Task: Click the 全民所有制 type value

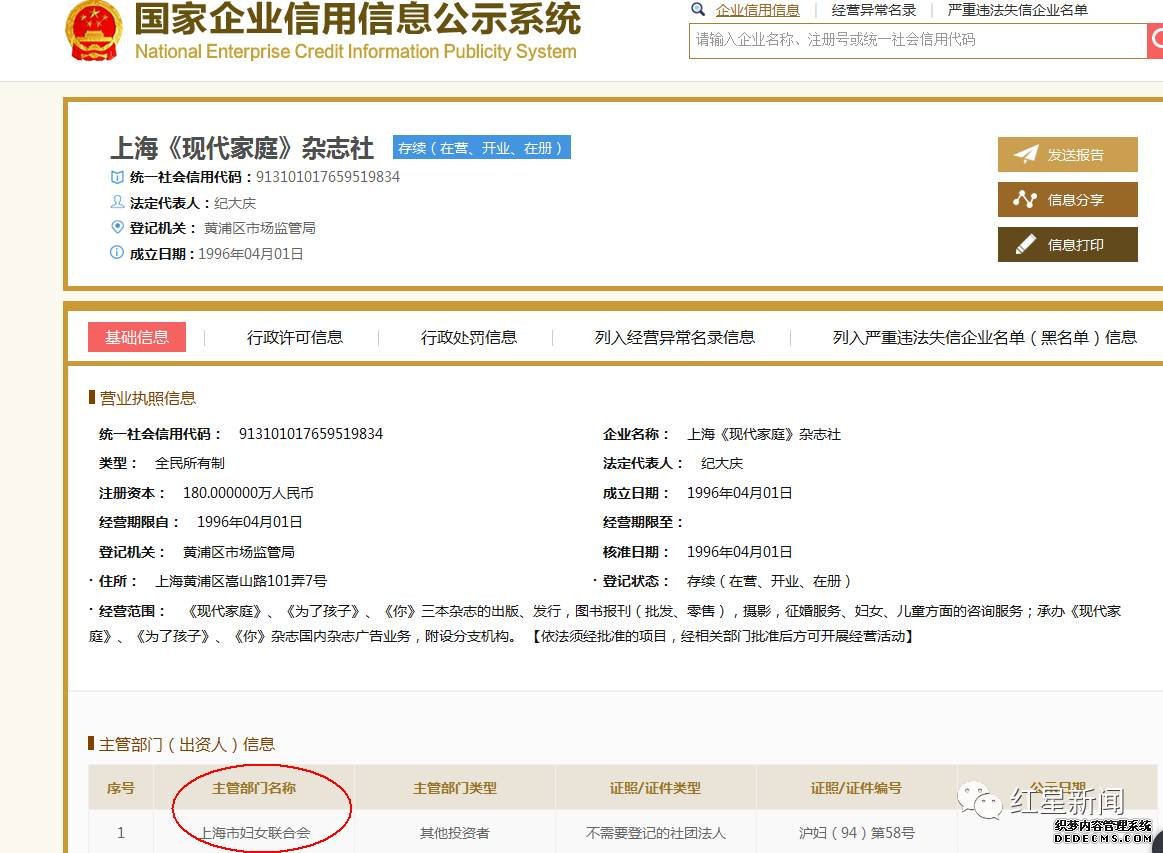Action: [x=190, y=464]
